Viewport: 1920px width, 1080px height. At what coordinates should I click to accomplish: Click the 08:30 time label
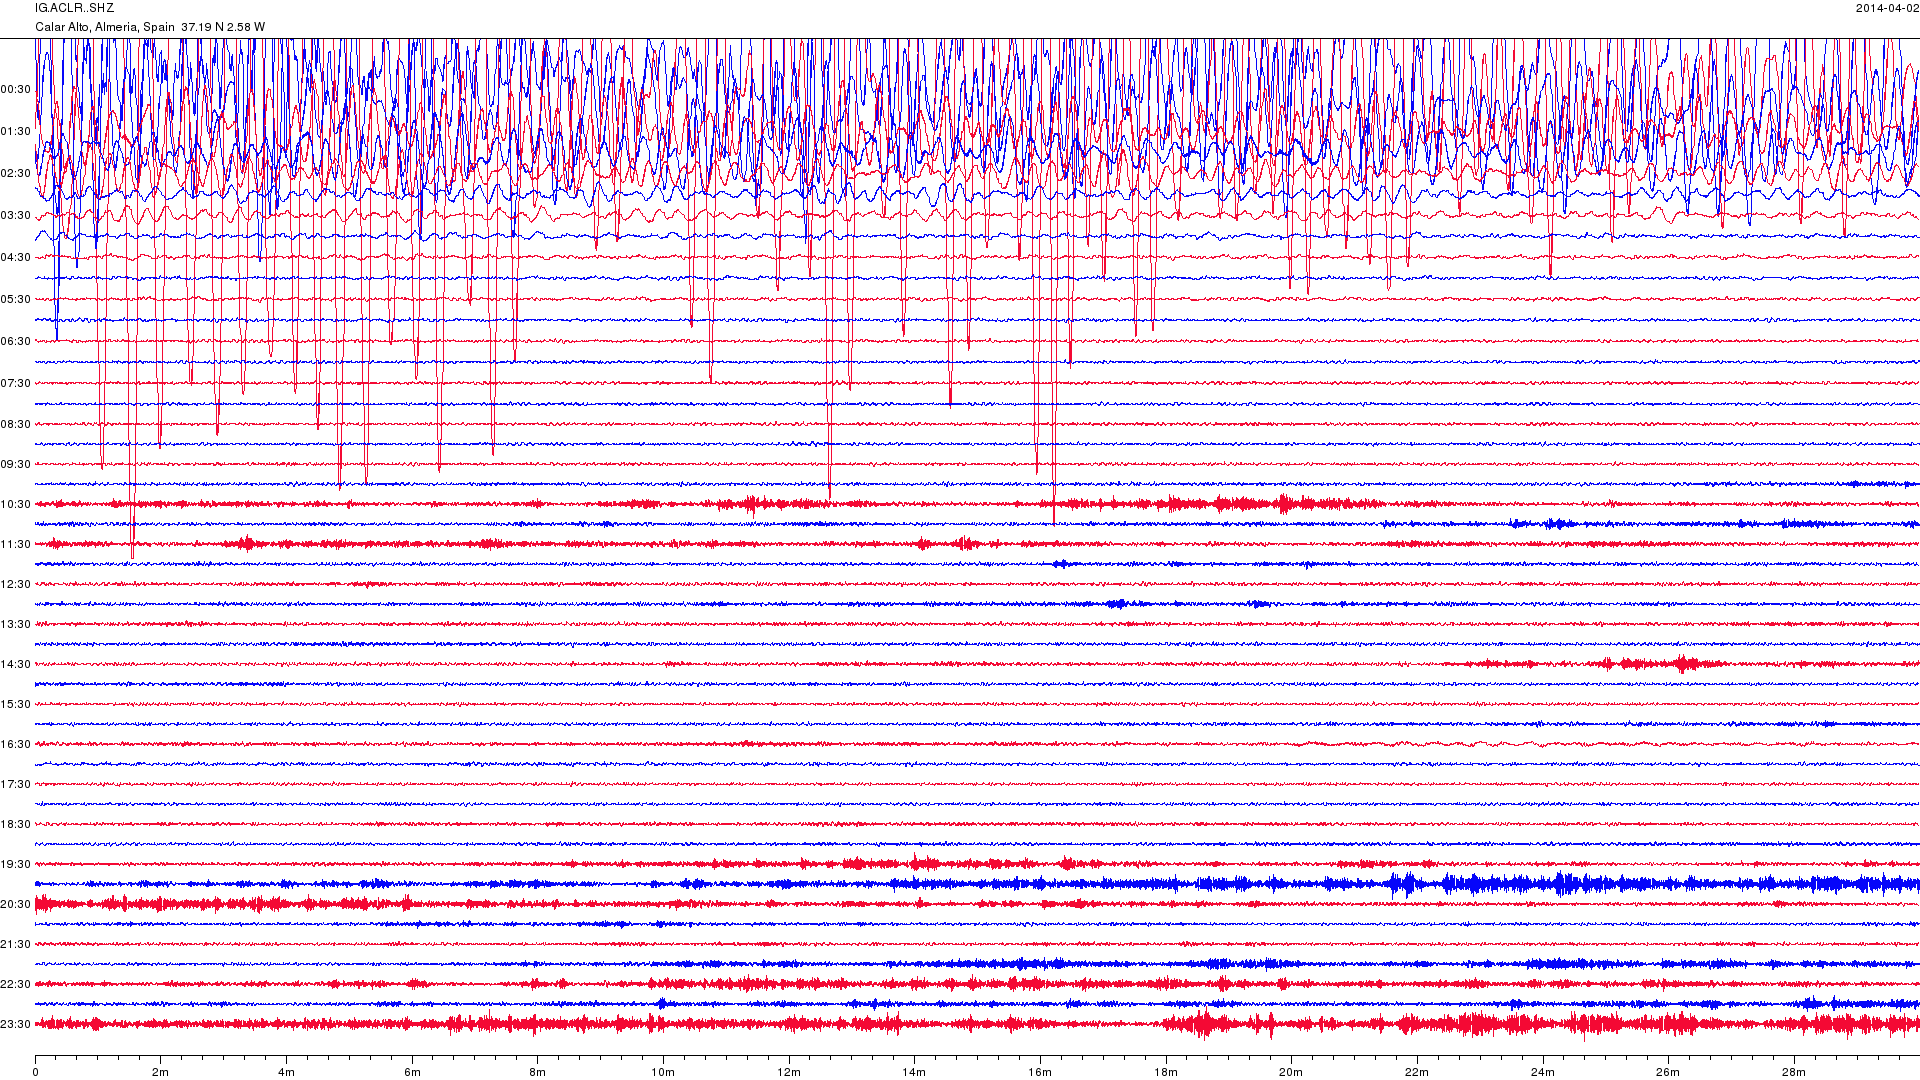(16, 425)
